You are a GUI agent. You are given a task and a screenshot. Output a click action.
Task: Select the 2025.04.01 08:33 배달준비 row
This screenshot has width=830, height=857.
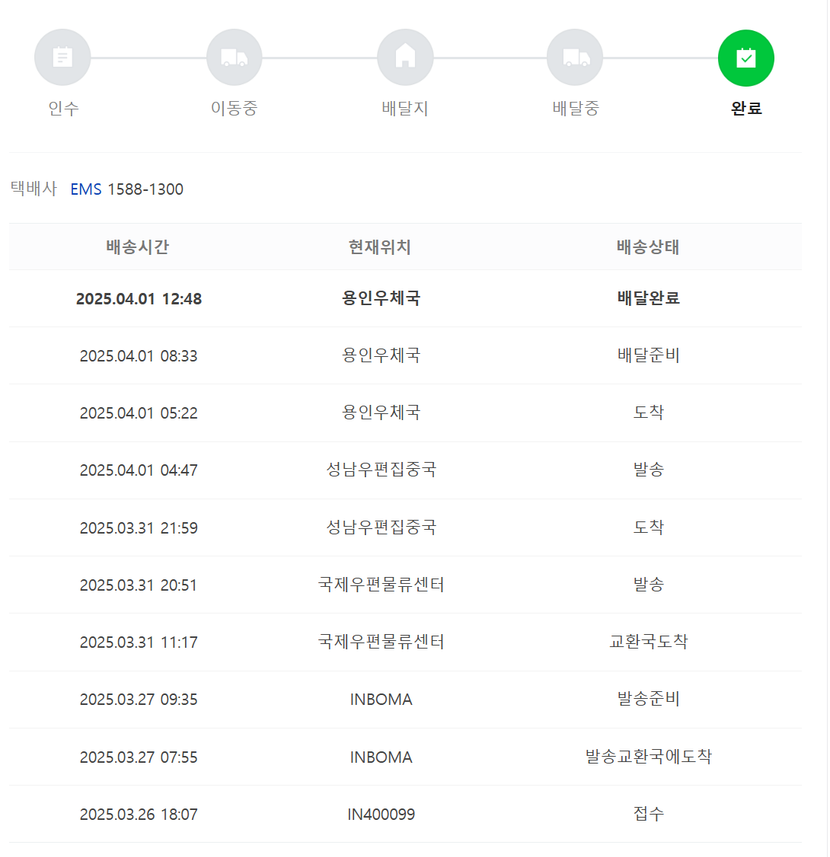pos(405,356)
